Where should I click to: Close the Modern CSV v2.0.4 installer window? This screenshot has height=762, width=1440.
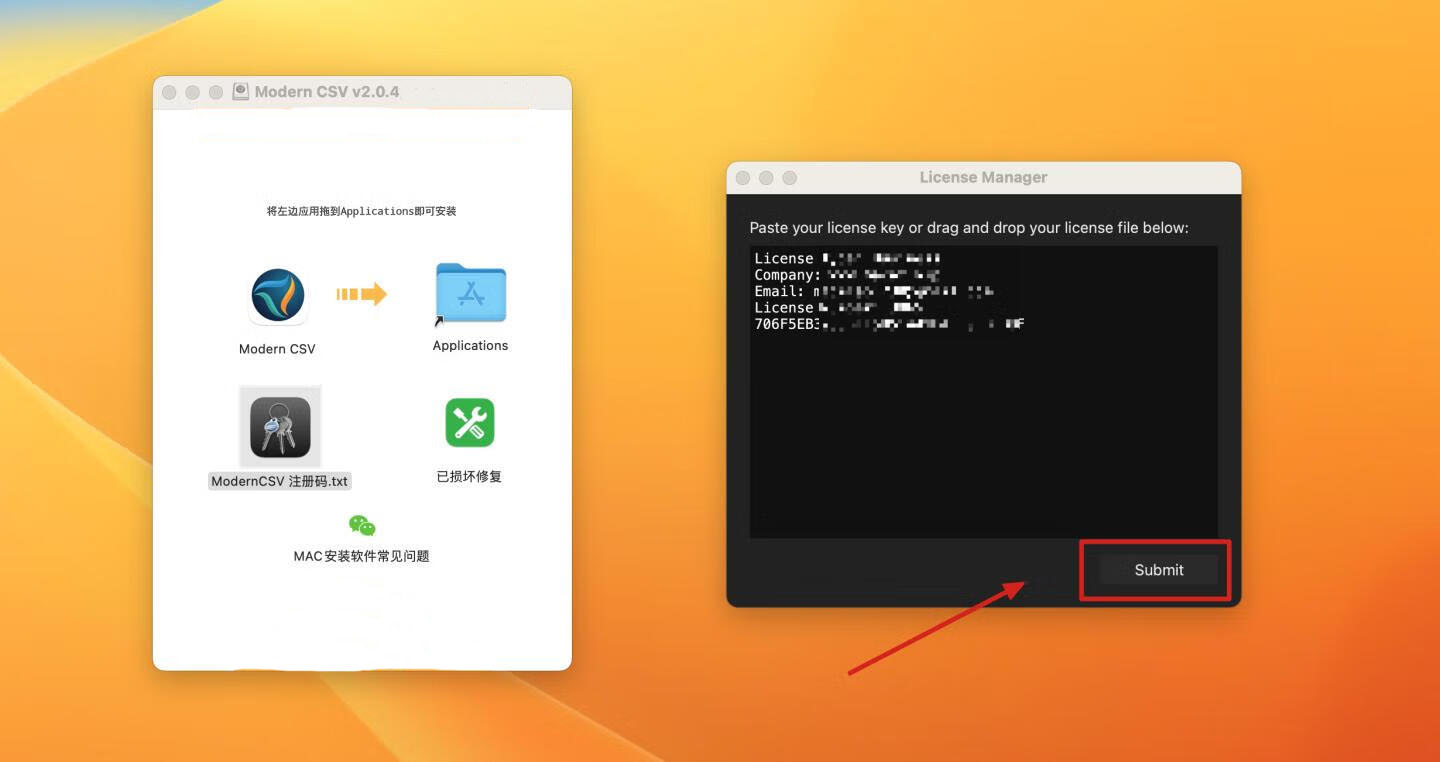[169, 92]
